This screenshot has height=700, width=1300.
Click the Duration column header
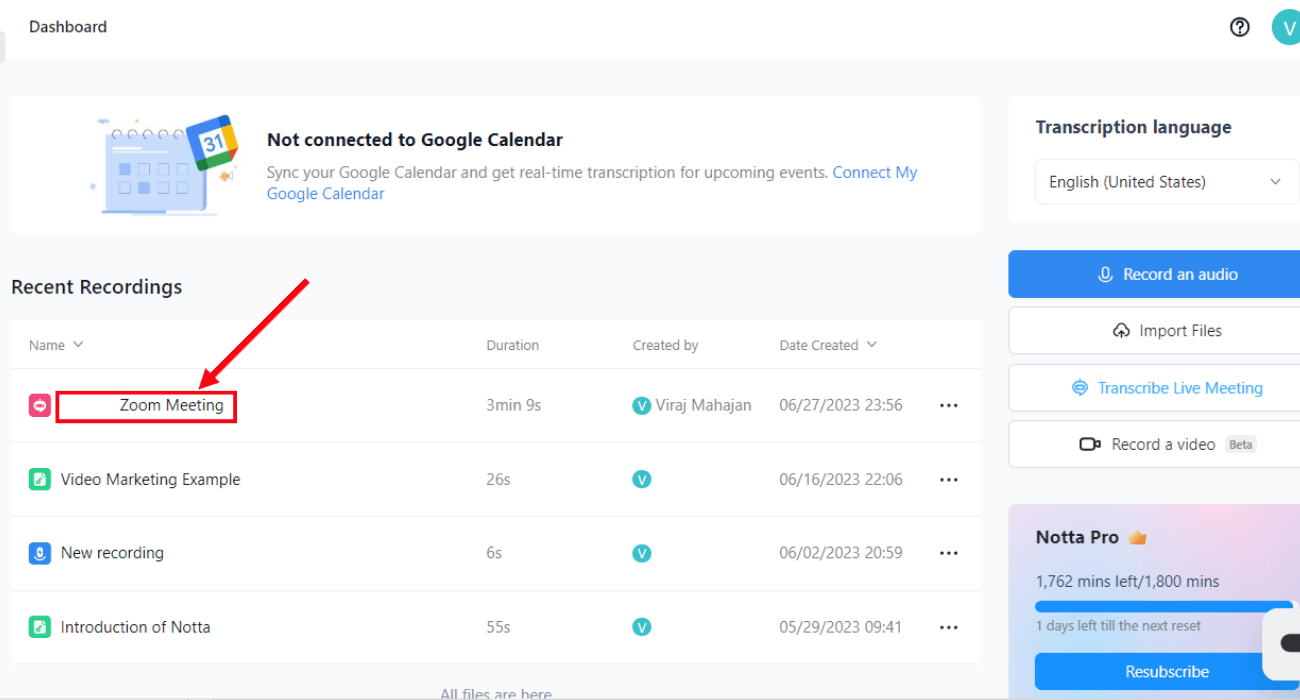512,345
